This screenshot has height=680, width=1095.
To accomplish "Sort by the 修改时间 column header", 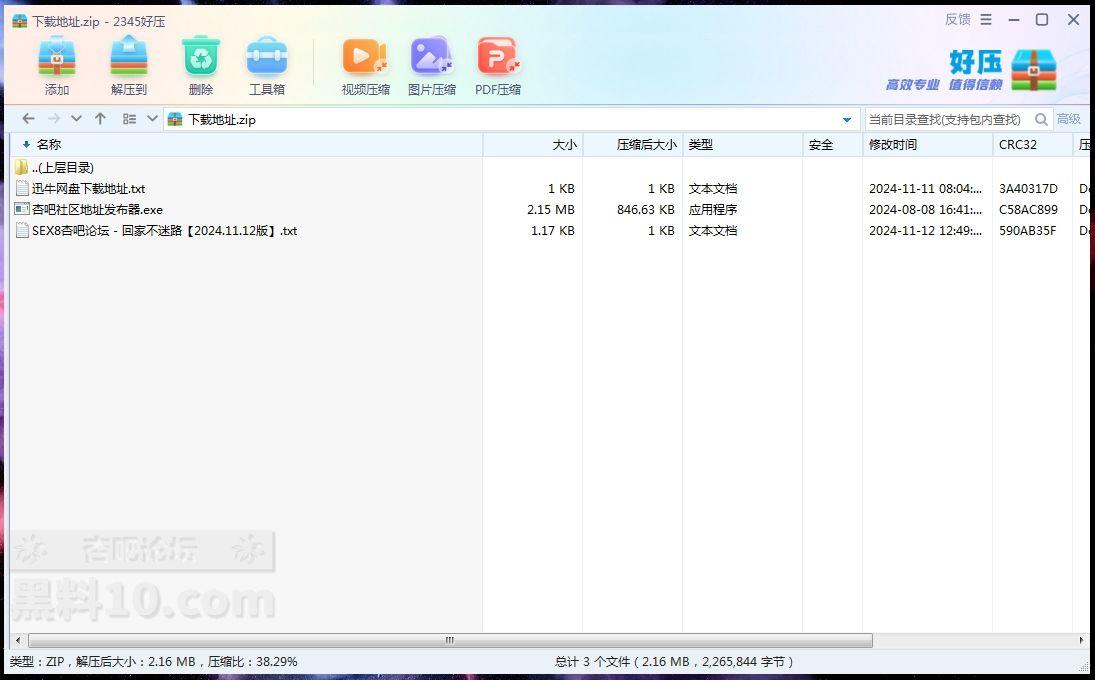I will [927, 145].
